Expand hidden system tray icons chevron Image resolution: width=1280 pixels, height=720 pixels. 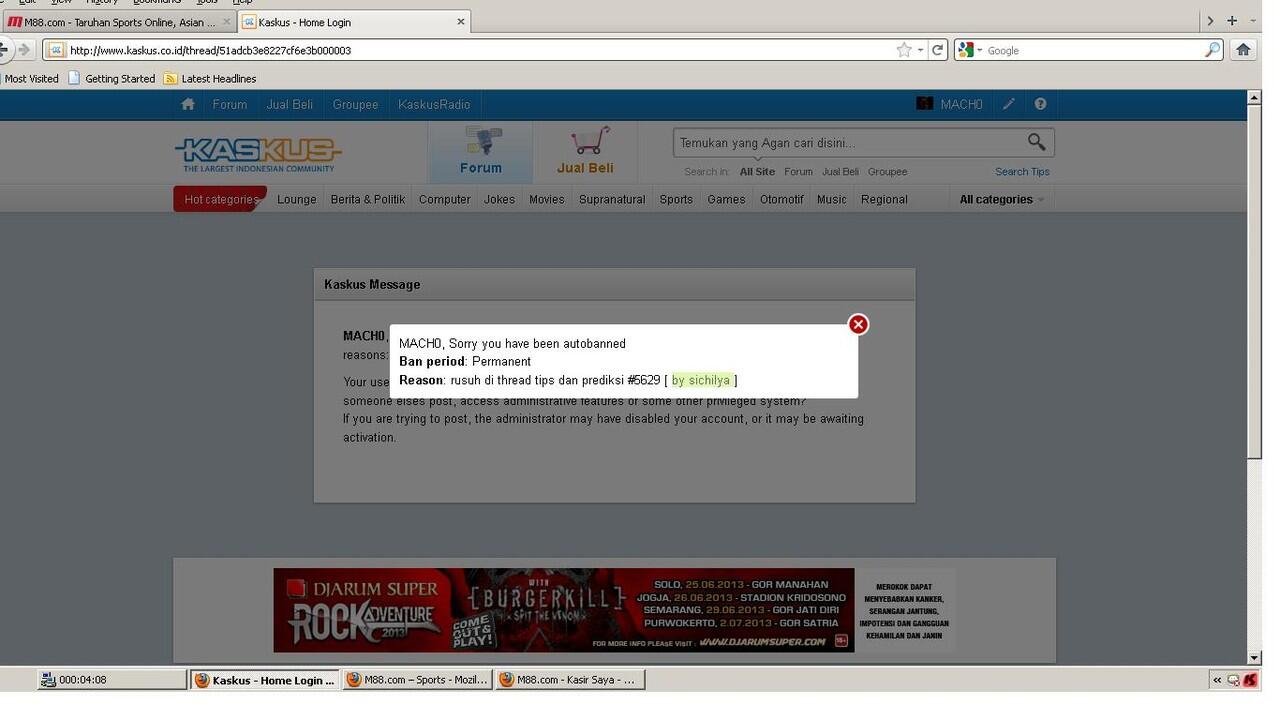click(x=1217, y=680)
